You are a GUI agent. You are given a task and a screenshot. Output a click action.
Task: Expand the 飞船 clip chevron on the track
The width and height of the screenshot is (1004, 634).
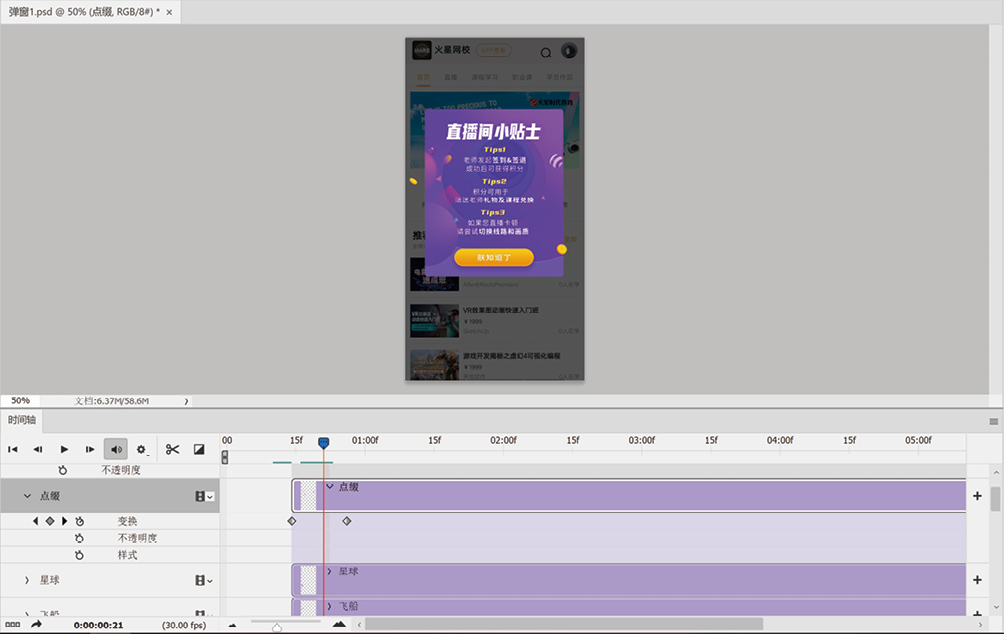tap(330, 606)
